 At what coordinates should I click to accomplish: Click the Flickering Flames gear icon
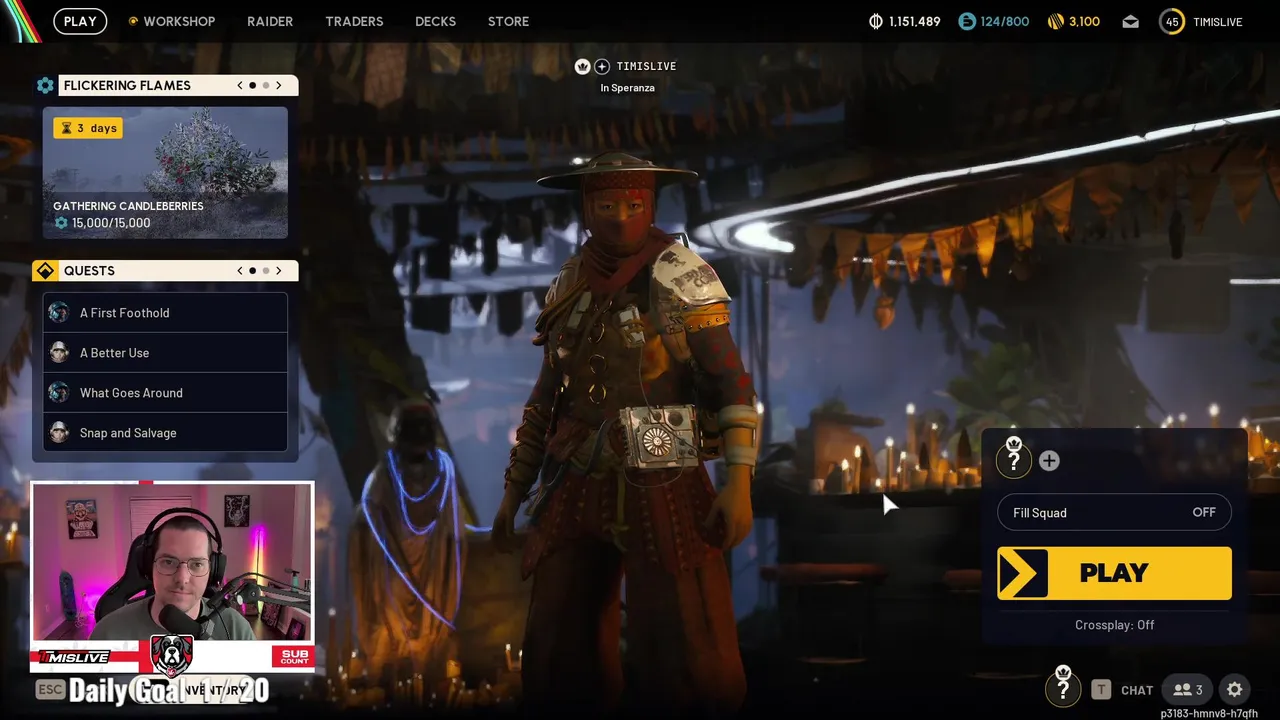(x=45, y=85)
